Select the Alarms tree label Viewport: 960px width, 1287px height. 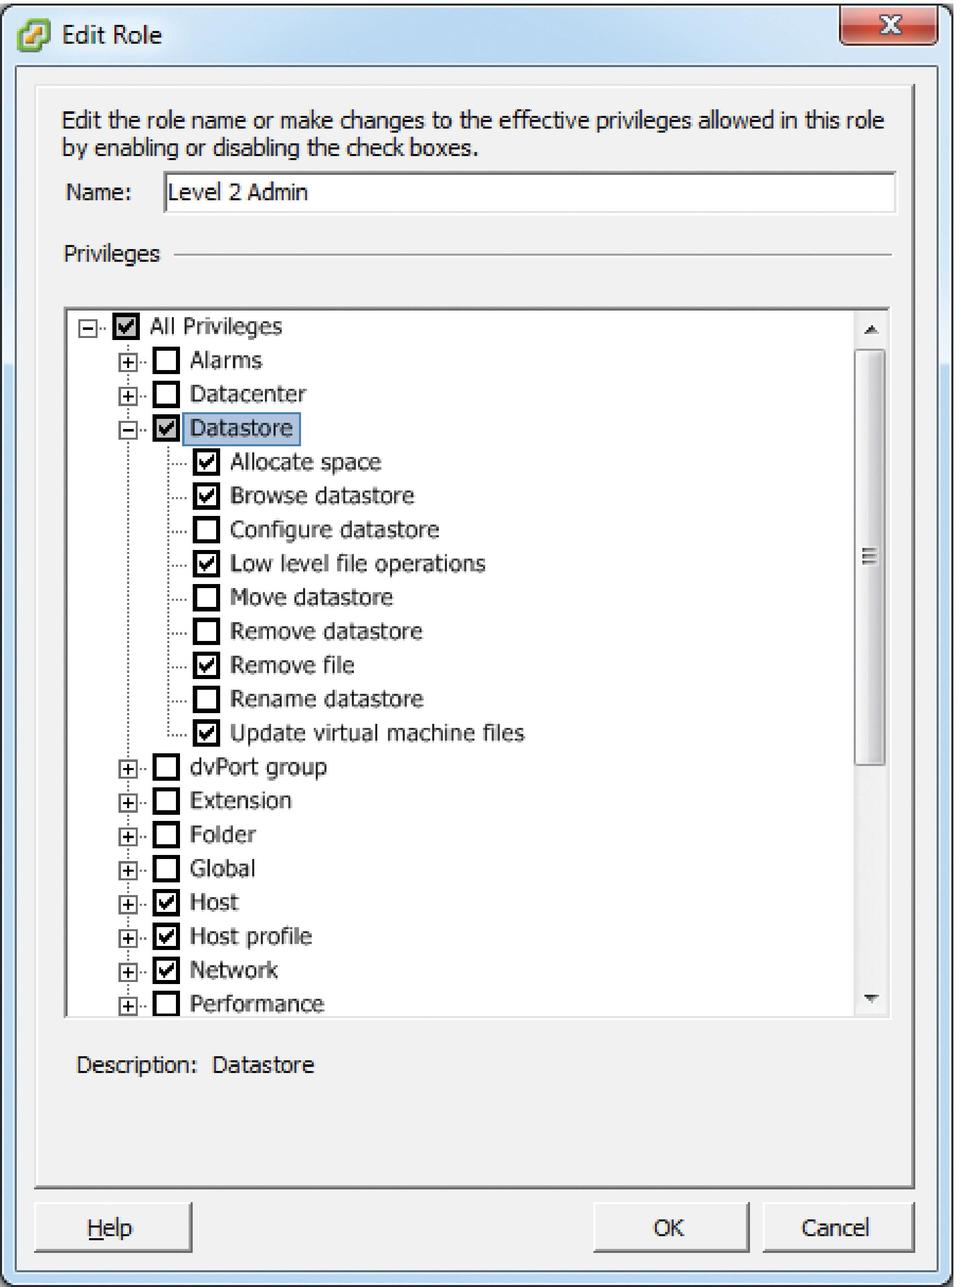[x=226, y=360]
